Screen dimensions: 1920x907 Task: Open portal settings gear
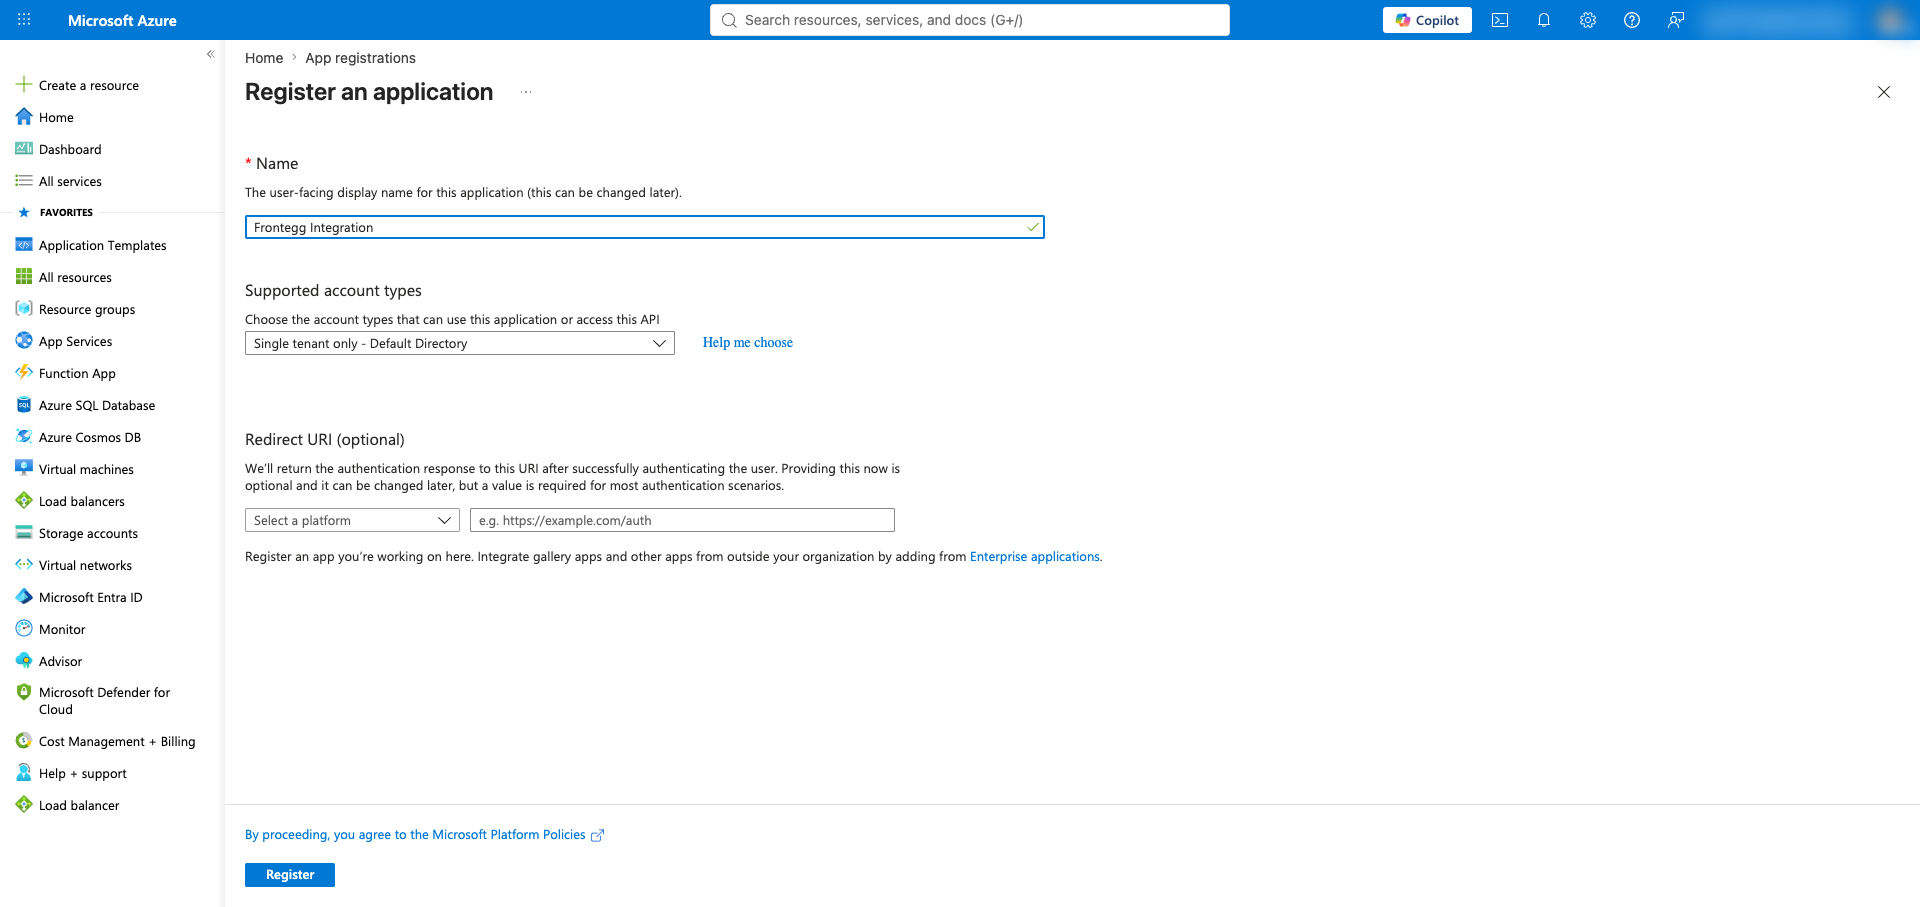1588,20
